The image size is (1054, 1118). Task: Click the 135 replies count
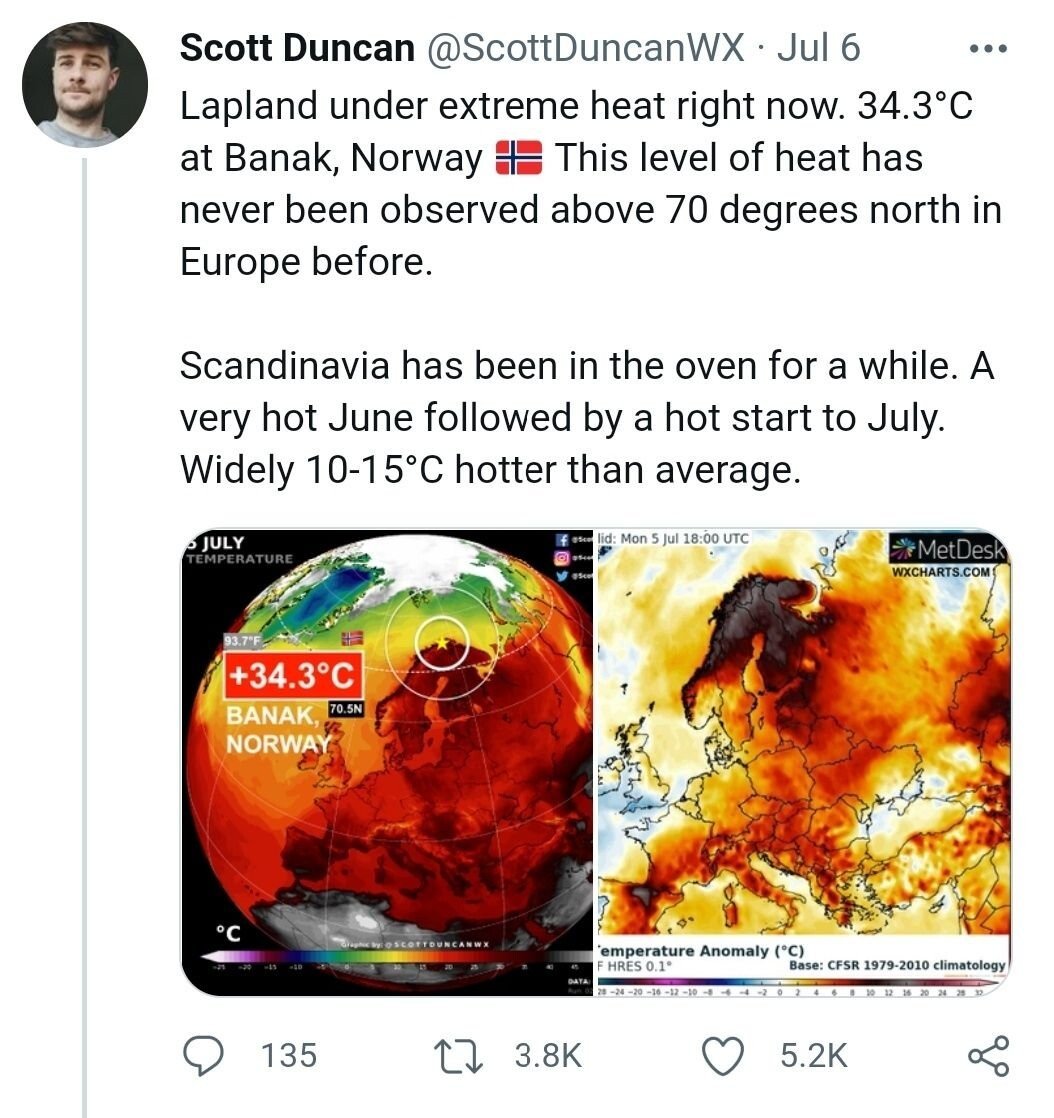(x=288, y=1056)
